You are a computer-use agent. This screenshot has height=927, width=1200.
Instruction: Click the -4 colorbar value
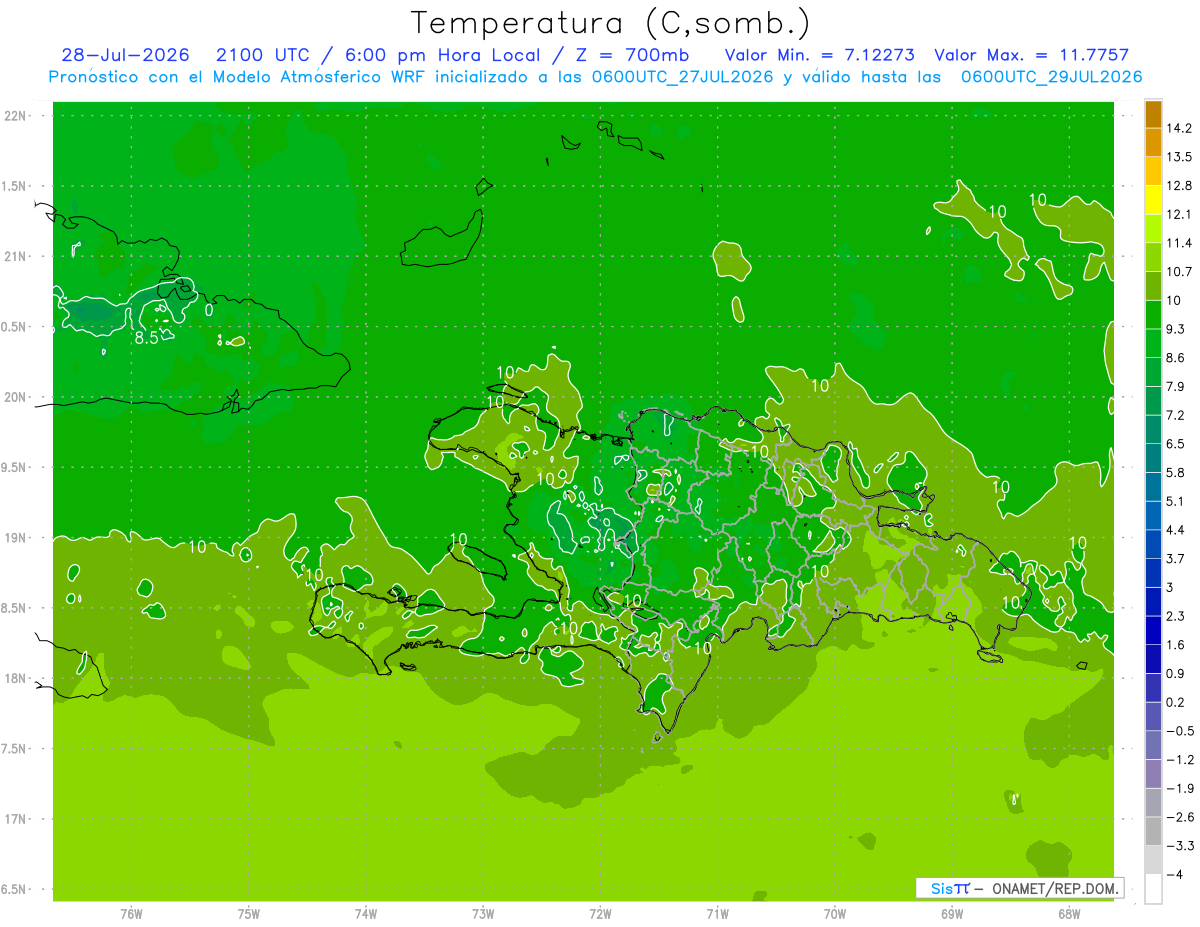point(1175,874)
